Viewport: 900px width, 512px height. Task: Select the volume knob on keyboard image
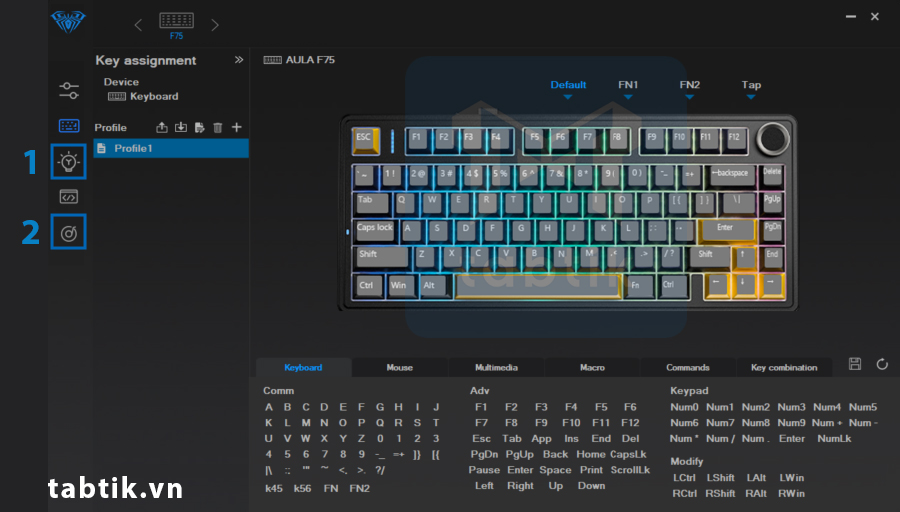773,139
